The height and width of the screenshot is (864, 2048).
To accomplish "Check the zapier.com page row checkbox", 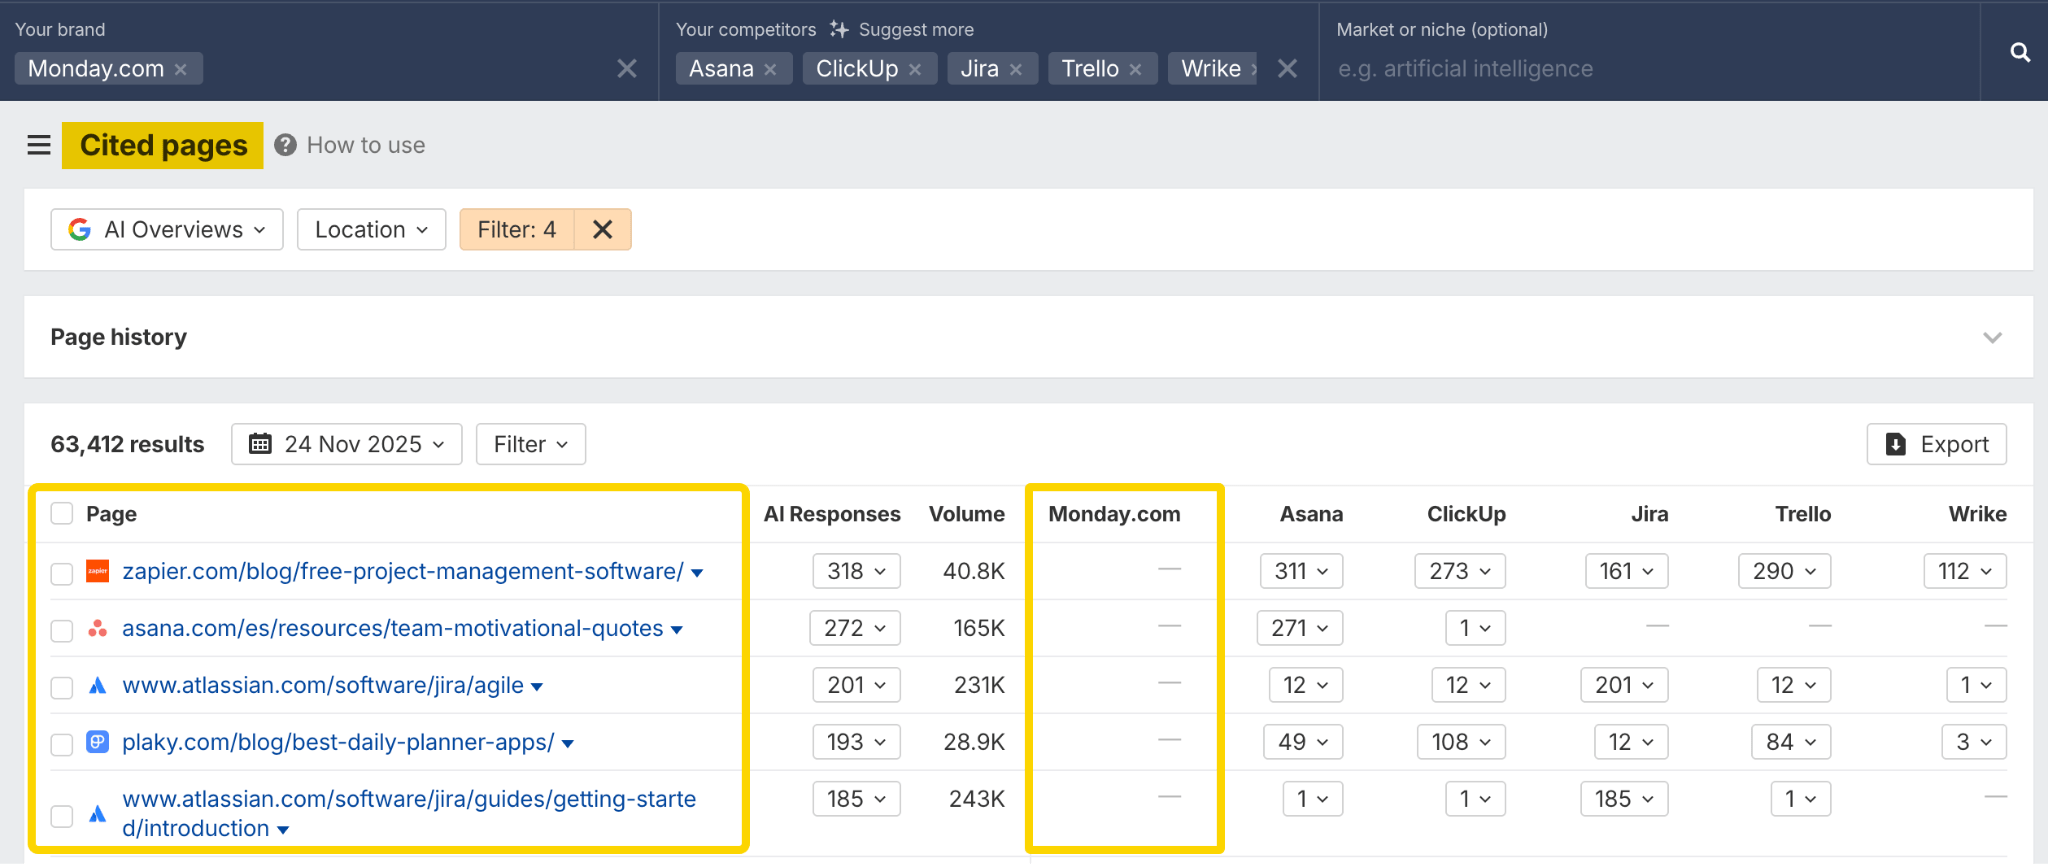I will (62, 573).
